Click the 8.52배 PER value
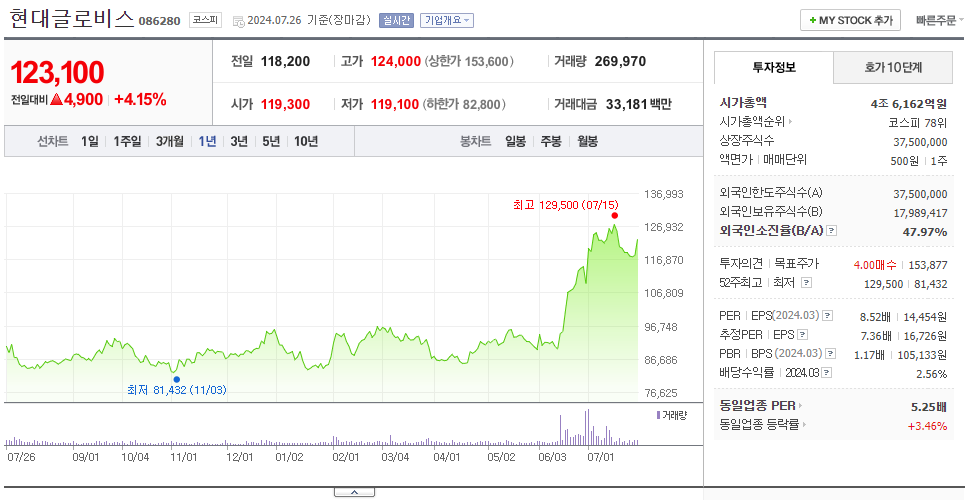Screen dimensions: 968x500 click(875, 317)
